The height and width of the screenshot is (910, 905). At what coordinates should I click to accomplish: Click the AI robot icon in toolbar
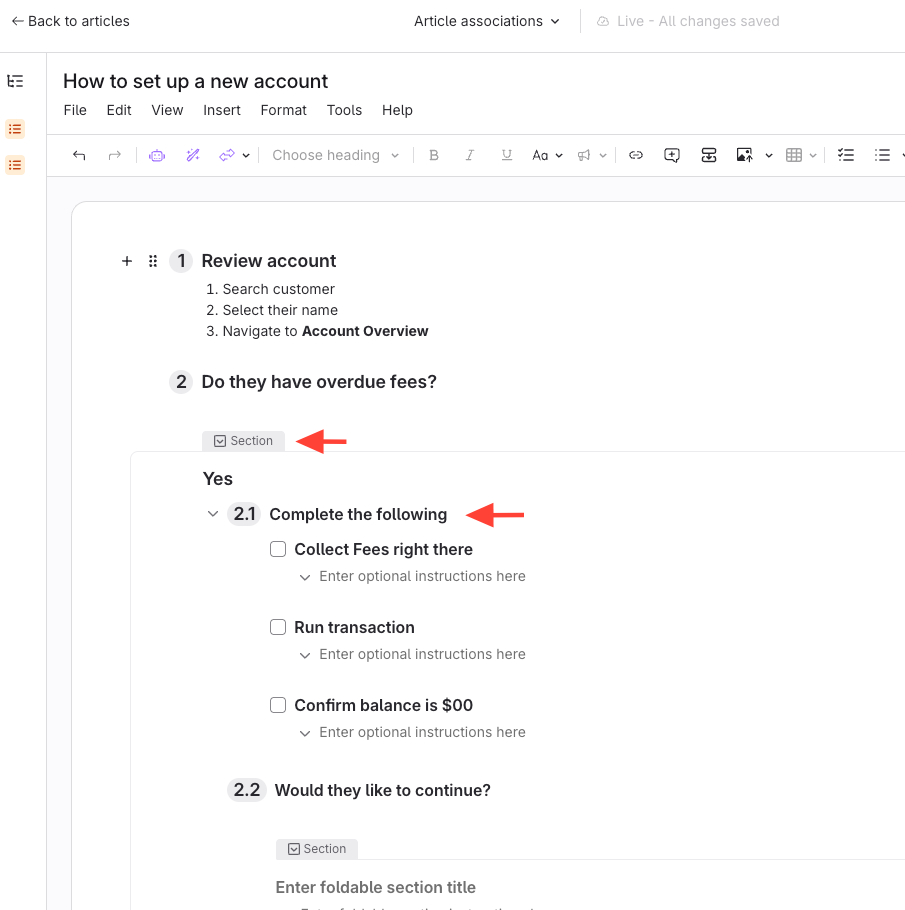[x=157, y=155]
